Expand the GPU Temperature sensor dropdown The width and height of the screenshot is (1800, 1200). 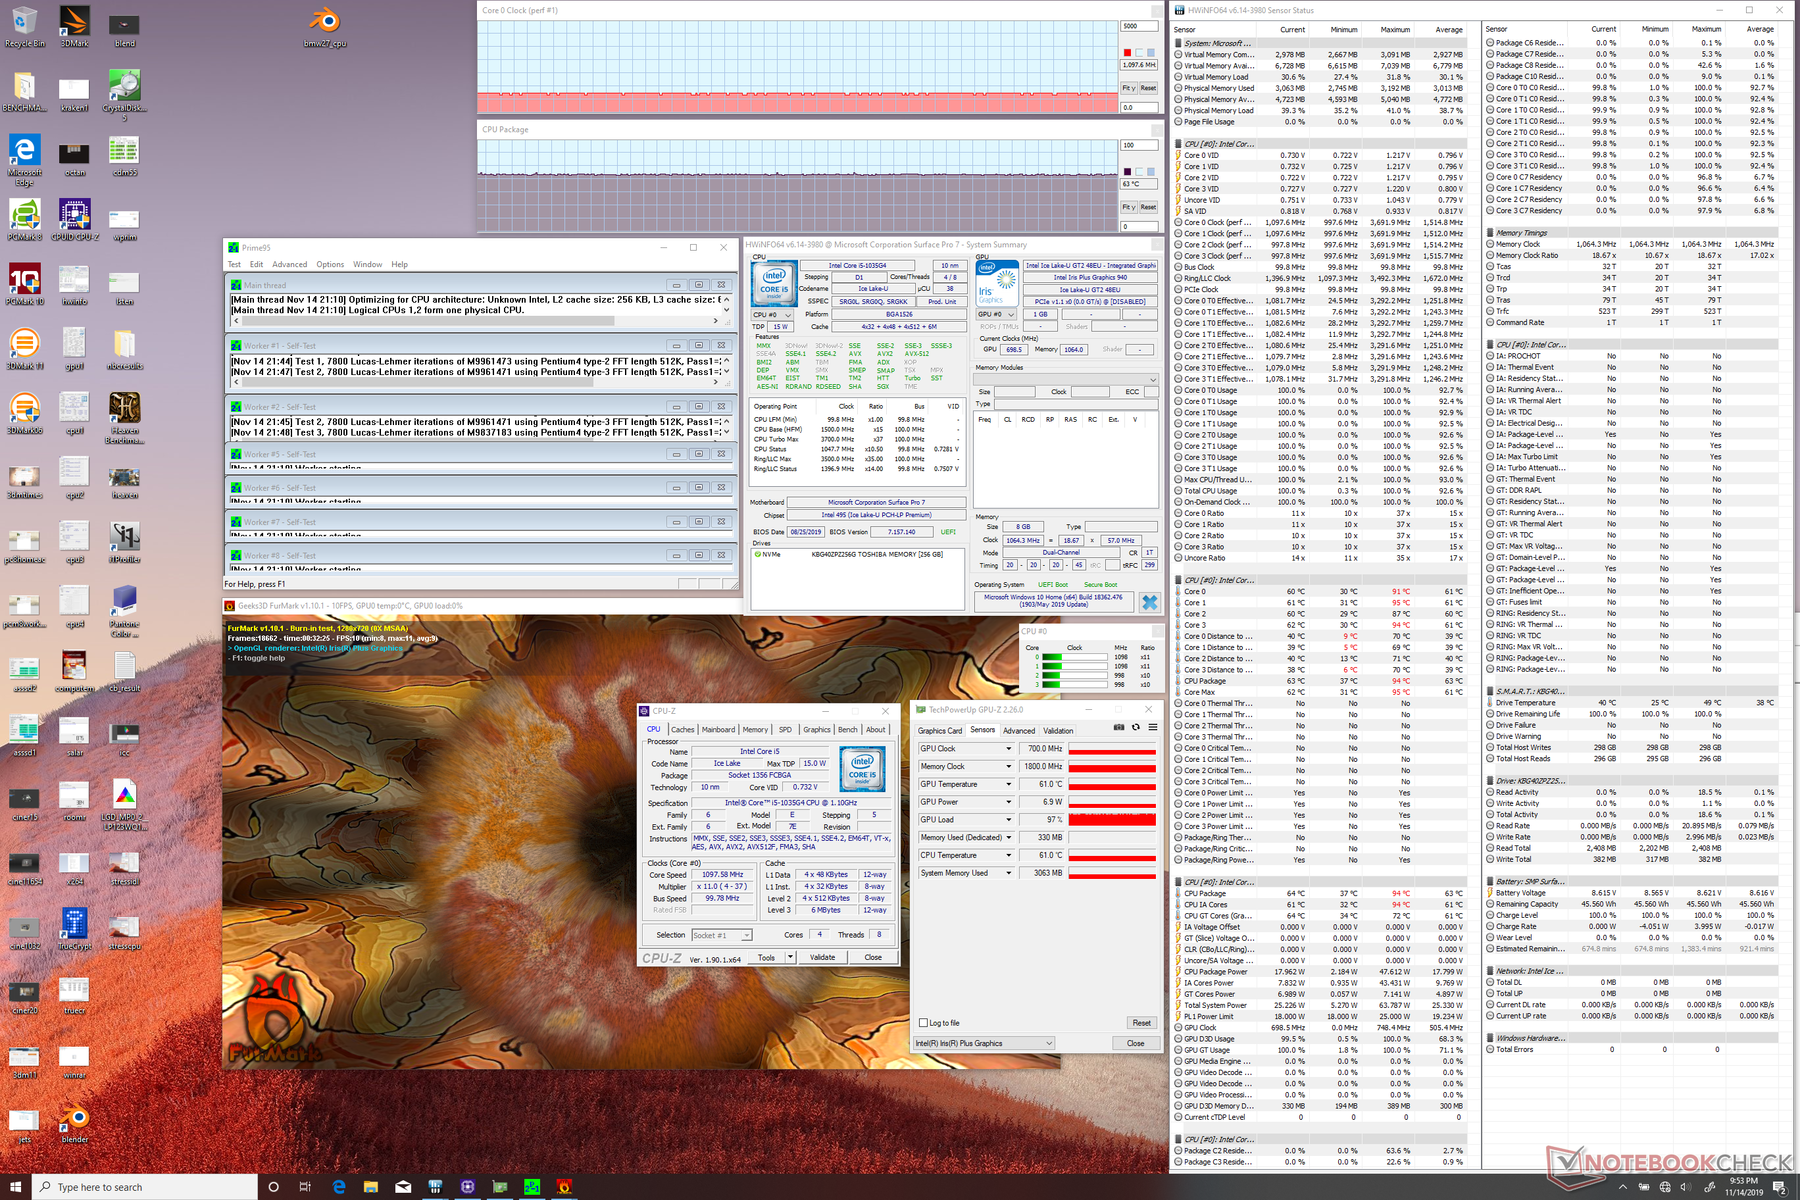click(x=1007, y=784)
